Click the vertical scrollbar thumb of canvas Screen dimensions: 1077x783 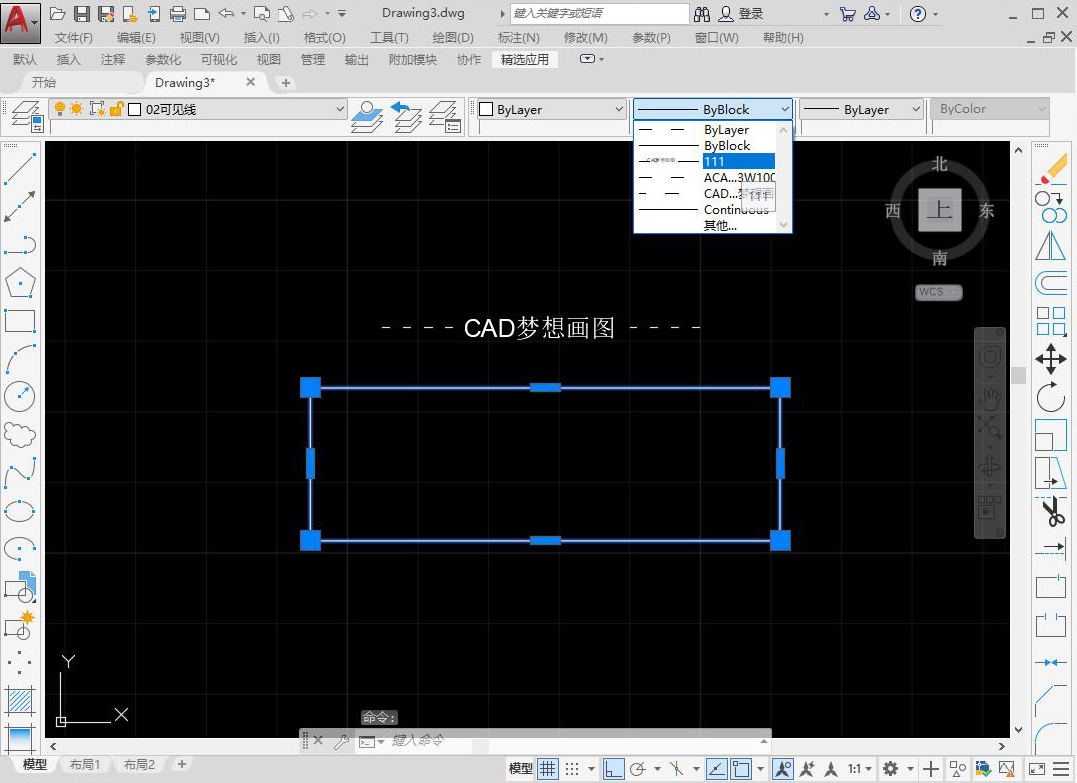click(x=1019, y=375)
